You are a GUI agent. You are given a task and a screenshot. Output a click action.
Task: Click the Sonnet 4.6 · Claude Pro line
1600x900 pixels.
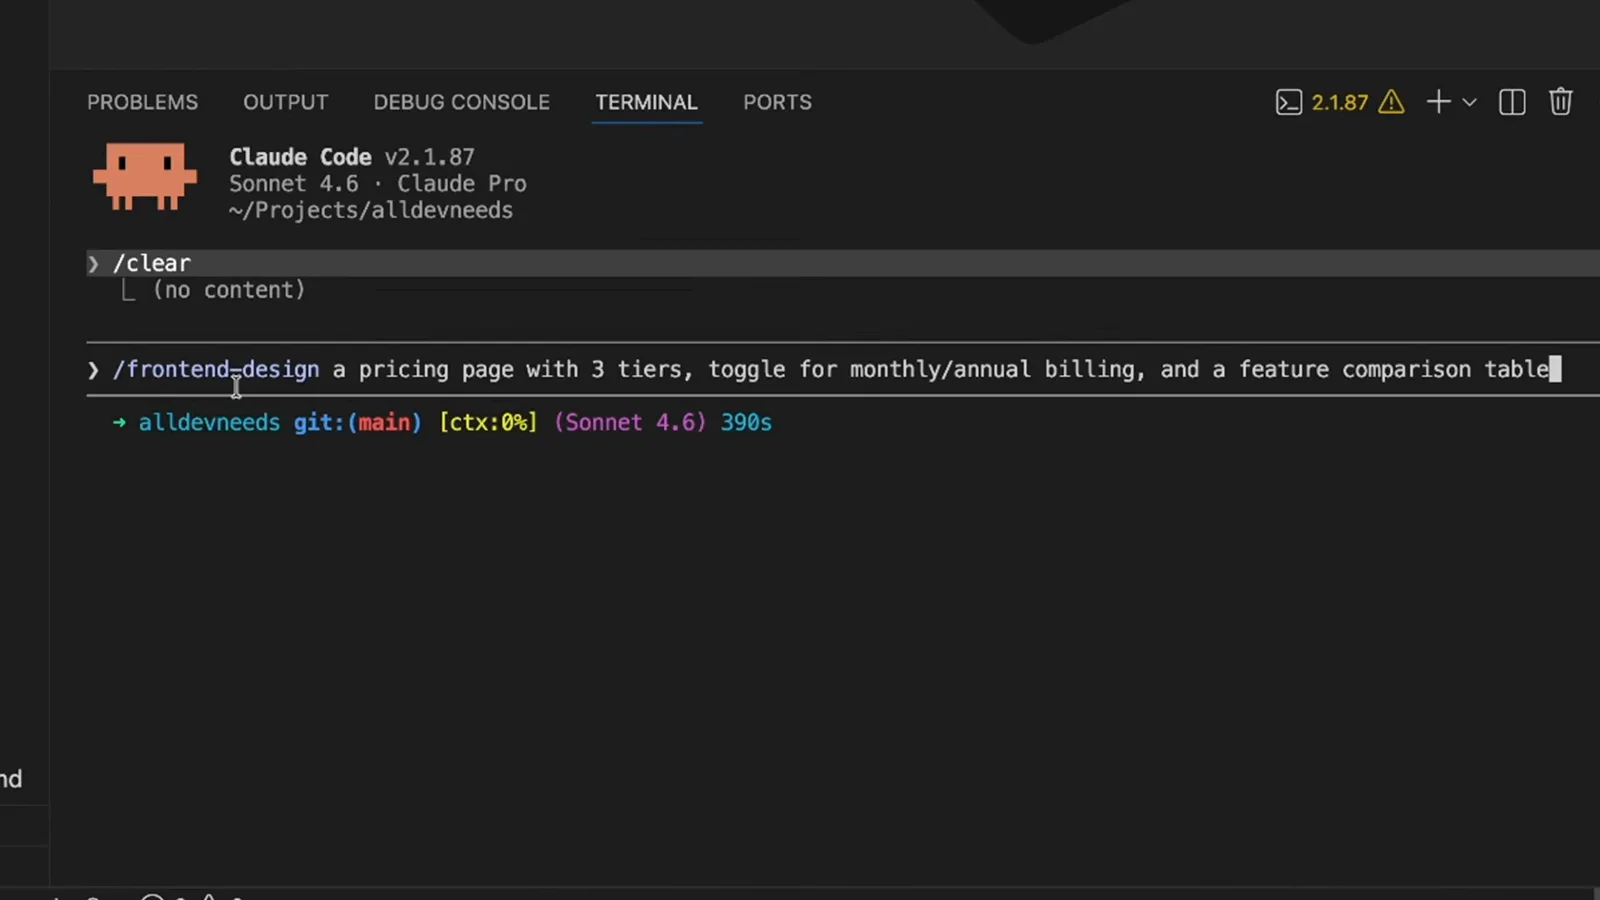point(378,184)
